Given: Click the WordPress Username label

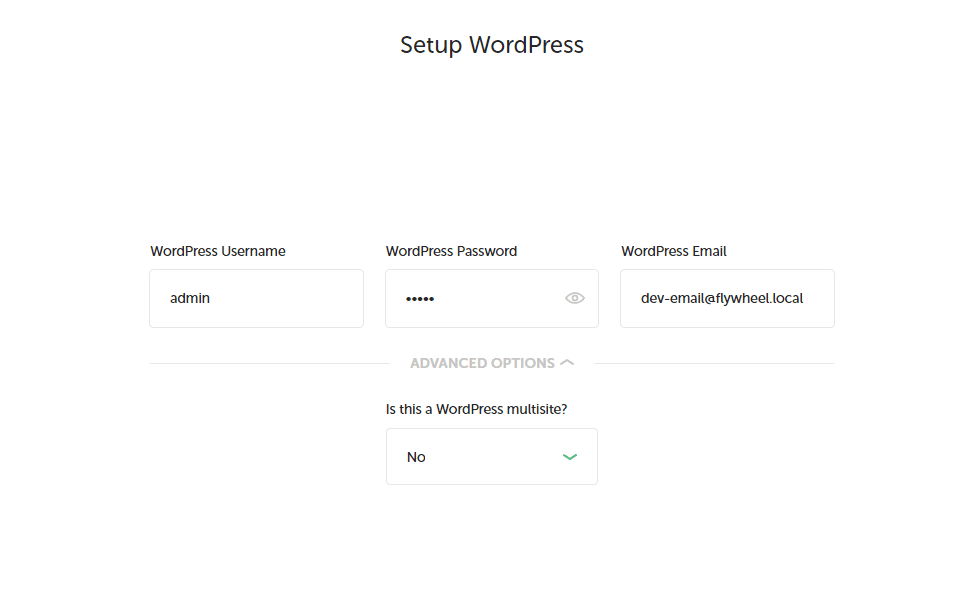Looking at the screenshot, I should (218, 251).
